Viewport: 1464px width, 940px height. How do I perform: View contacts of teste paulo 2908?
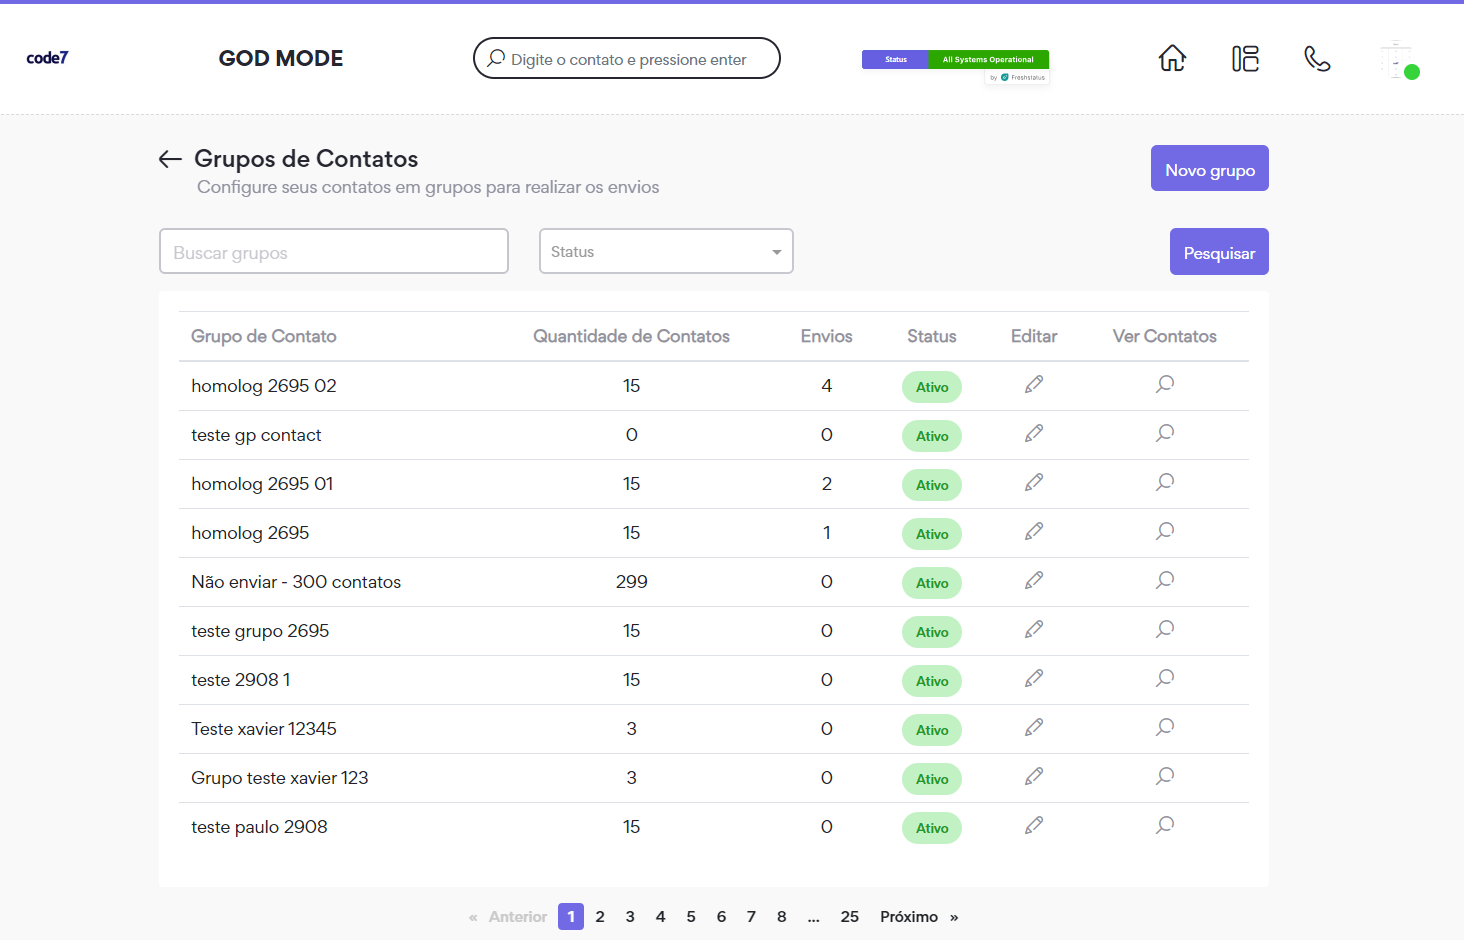[1165, 826]
